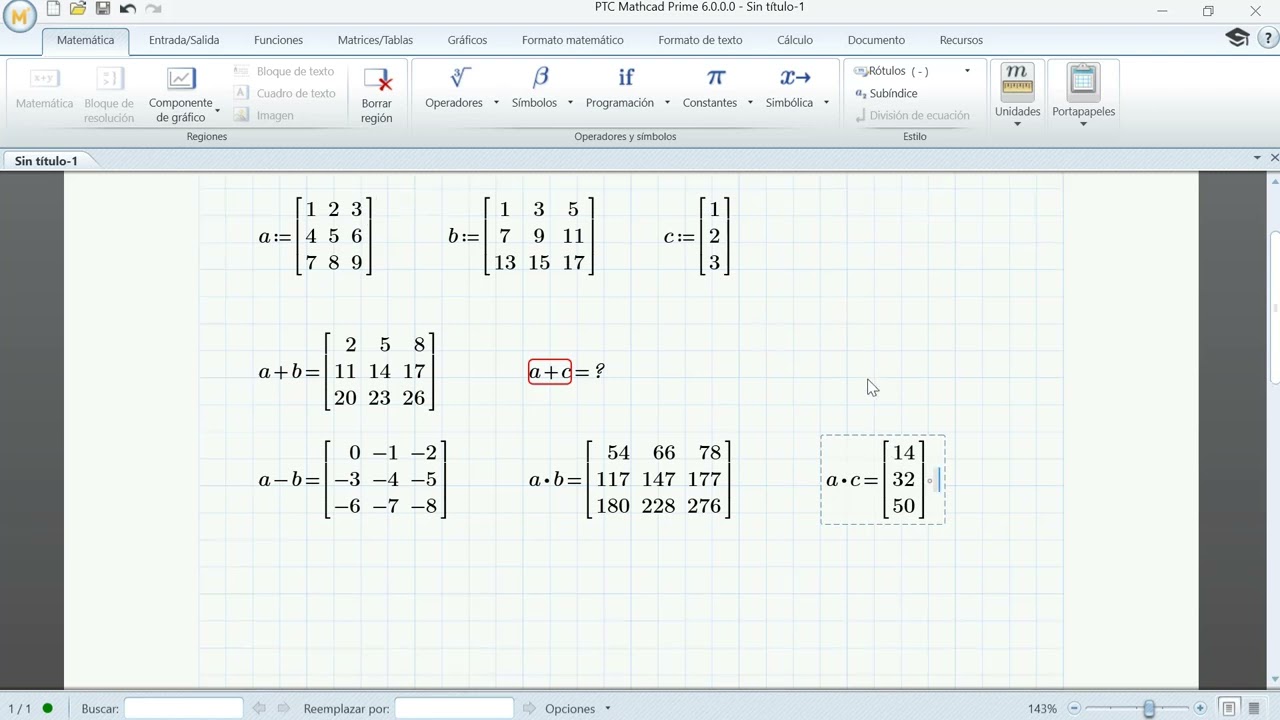Screen dimensions: 1280x720
Task: Open the Simbólica arrow gallery
Action: click(x=796, y=78)
